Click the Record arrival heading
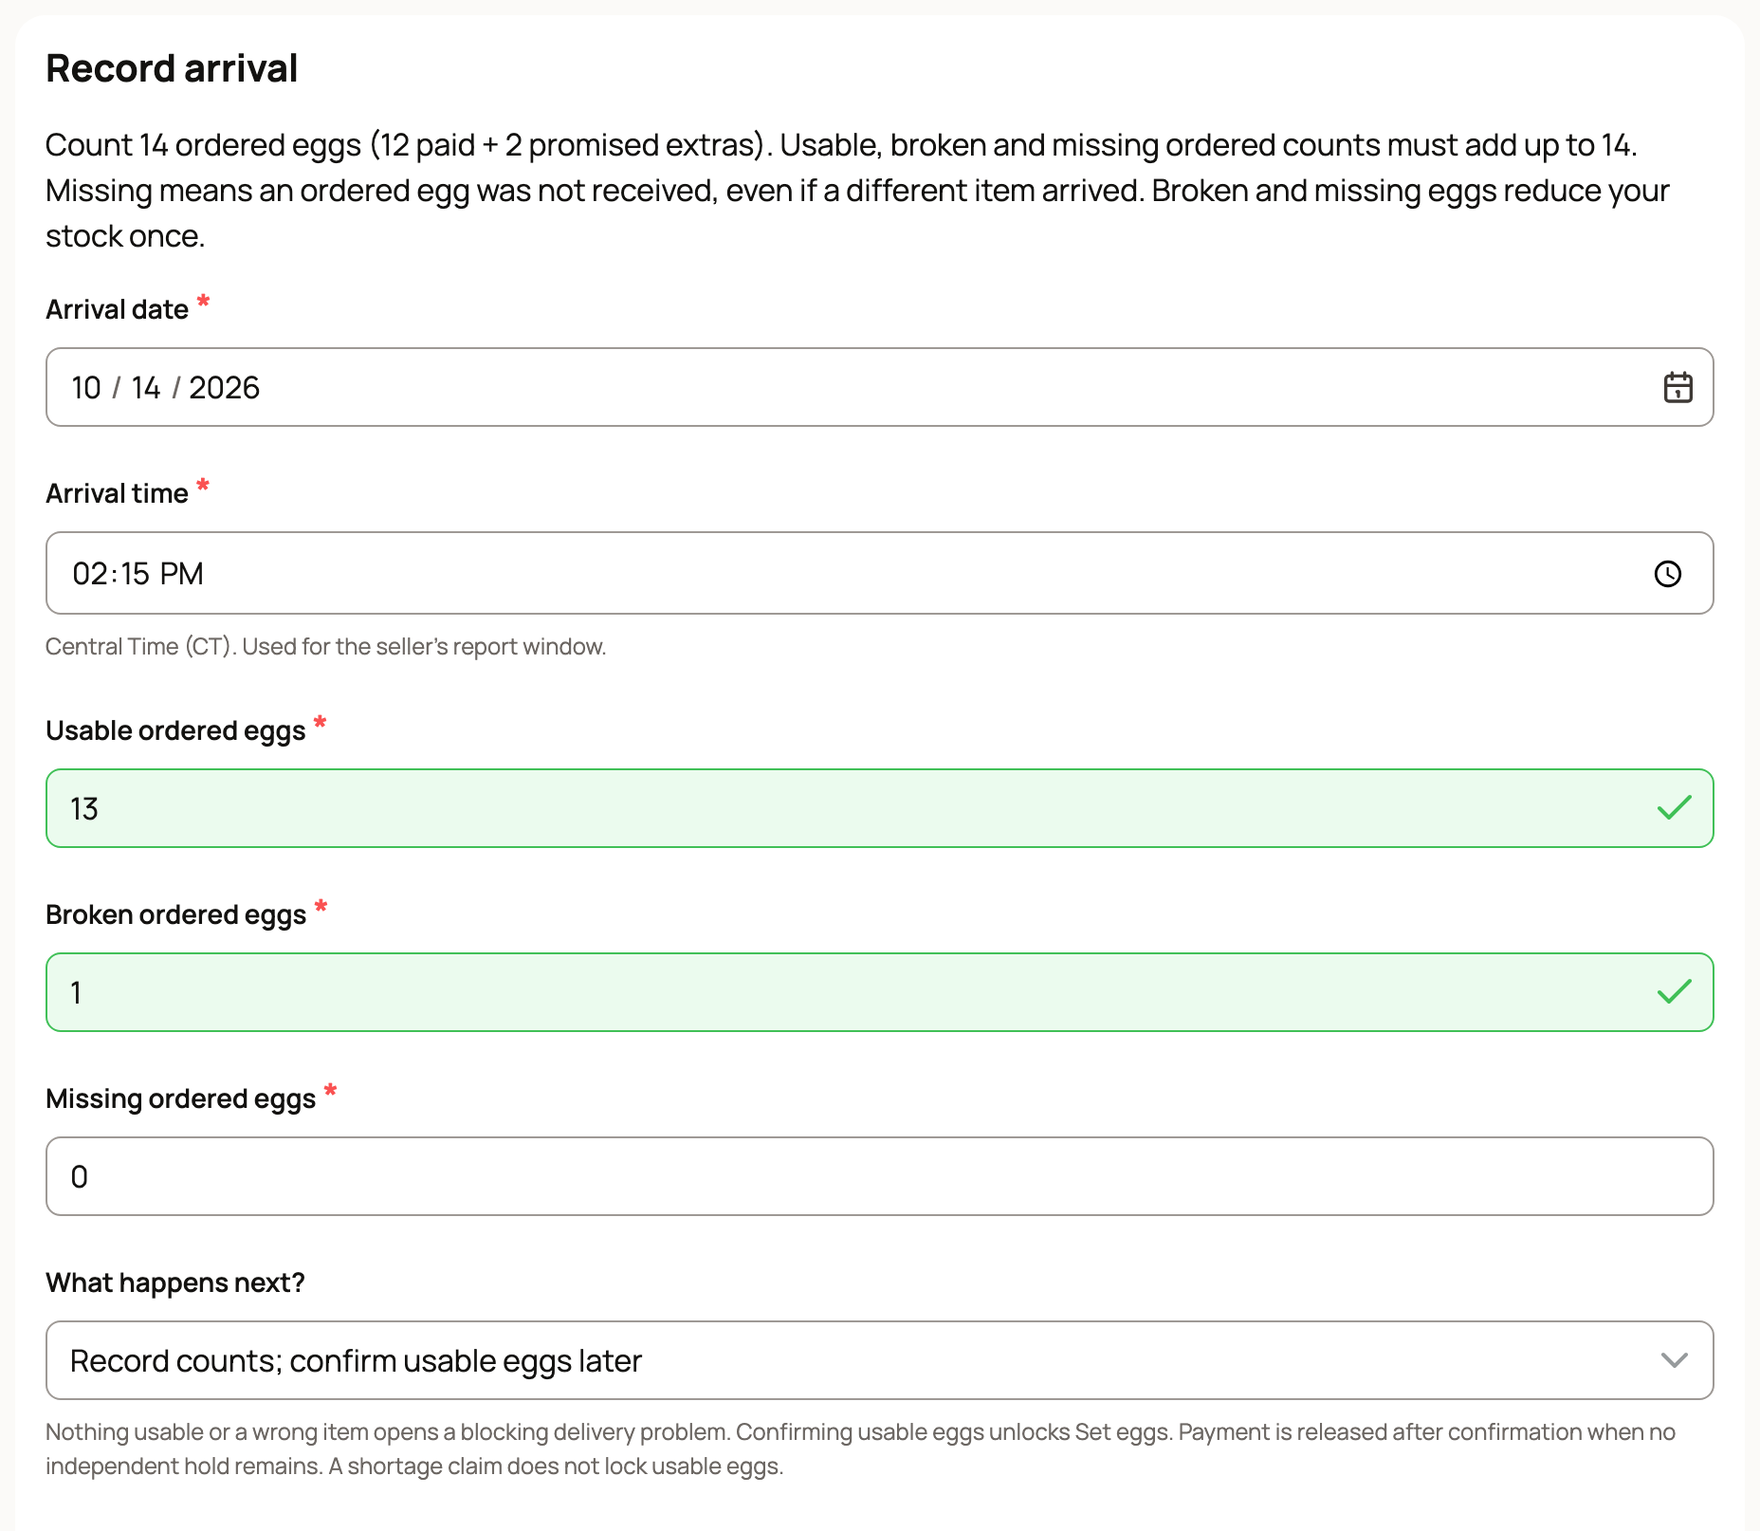Image resolution: width=1760 pixels, height=1531 pixels. 172,68
